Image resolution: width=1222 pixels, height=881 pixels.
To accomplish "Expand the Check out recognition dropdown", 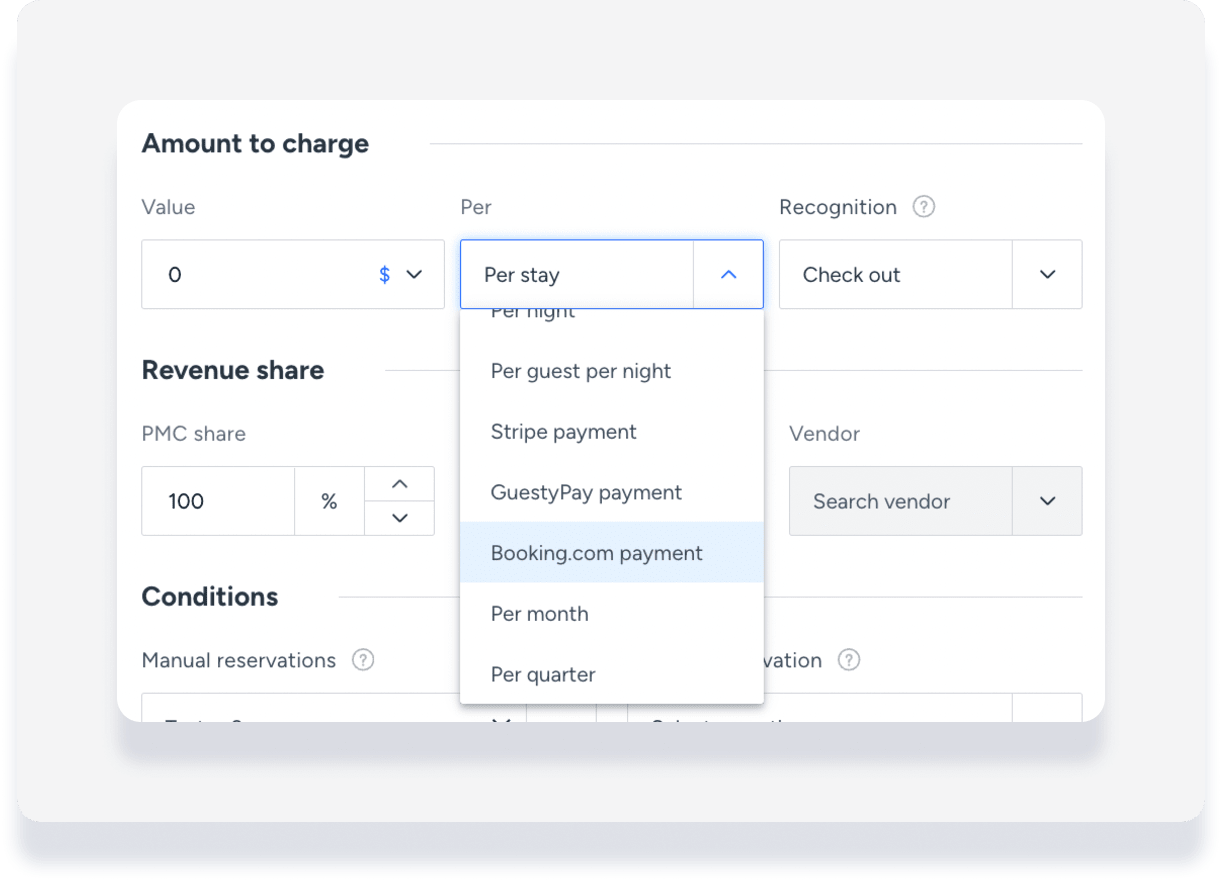I will 1047,274.
